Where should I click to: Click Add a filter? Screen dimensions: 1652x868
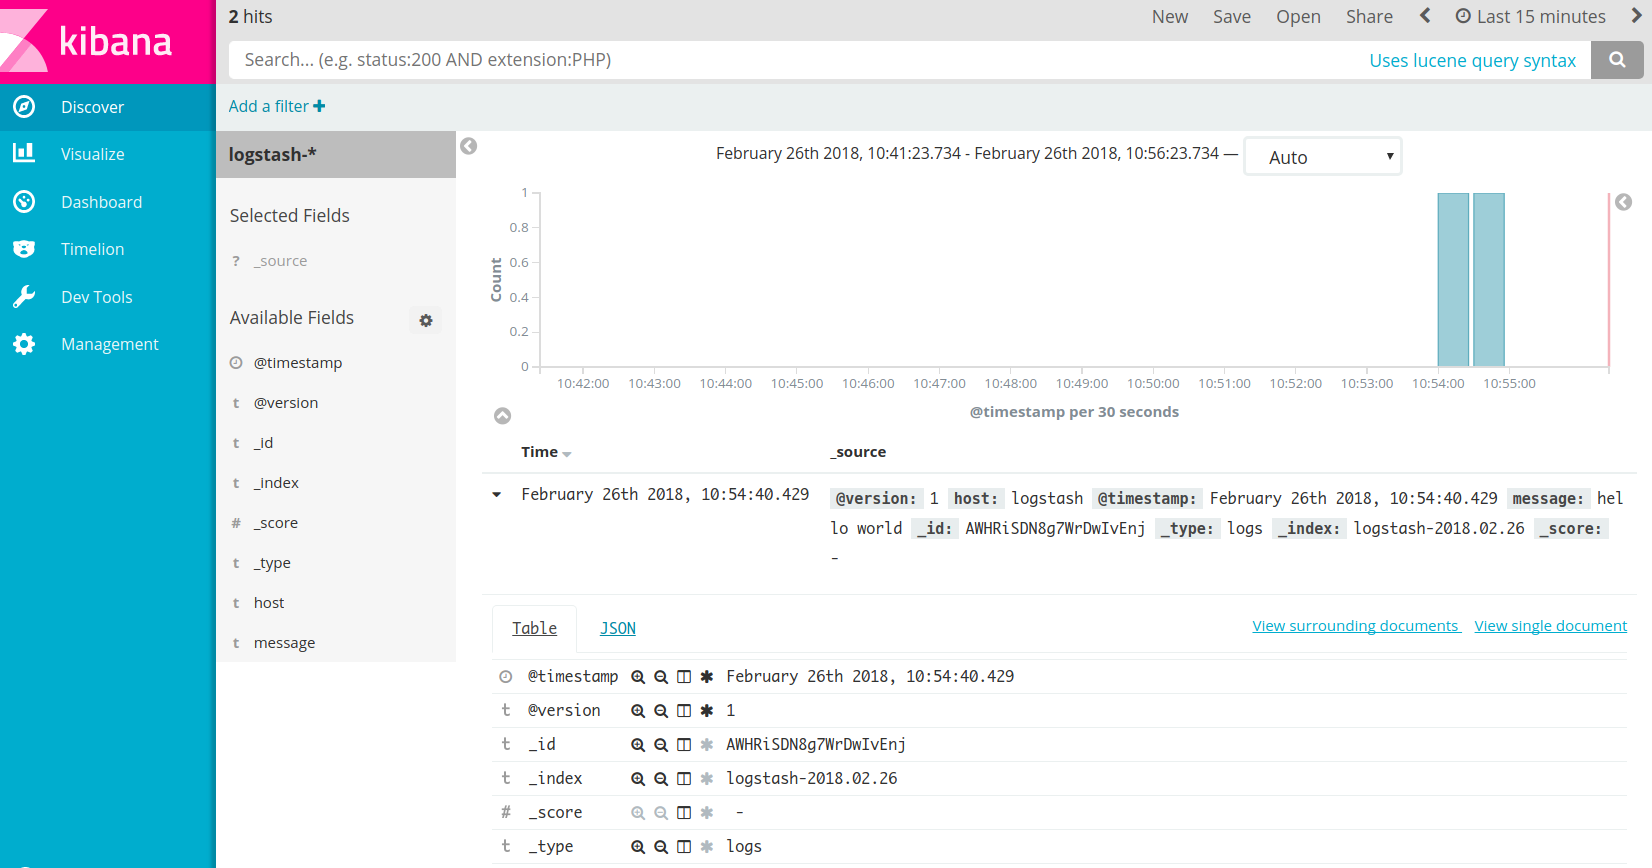pos(277,106)
